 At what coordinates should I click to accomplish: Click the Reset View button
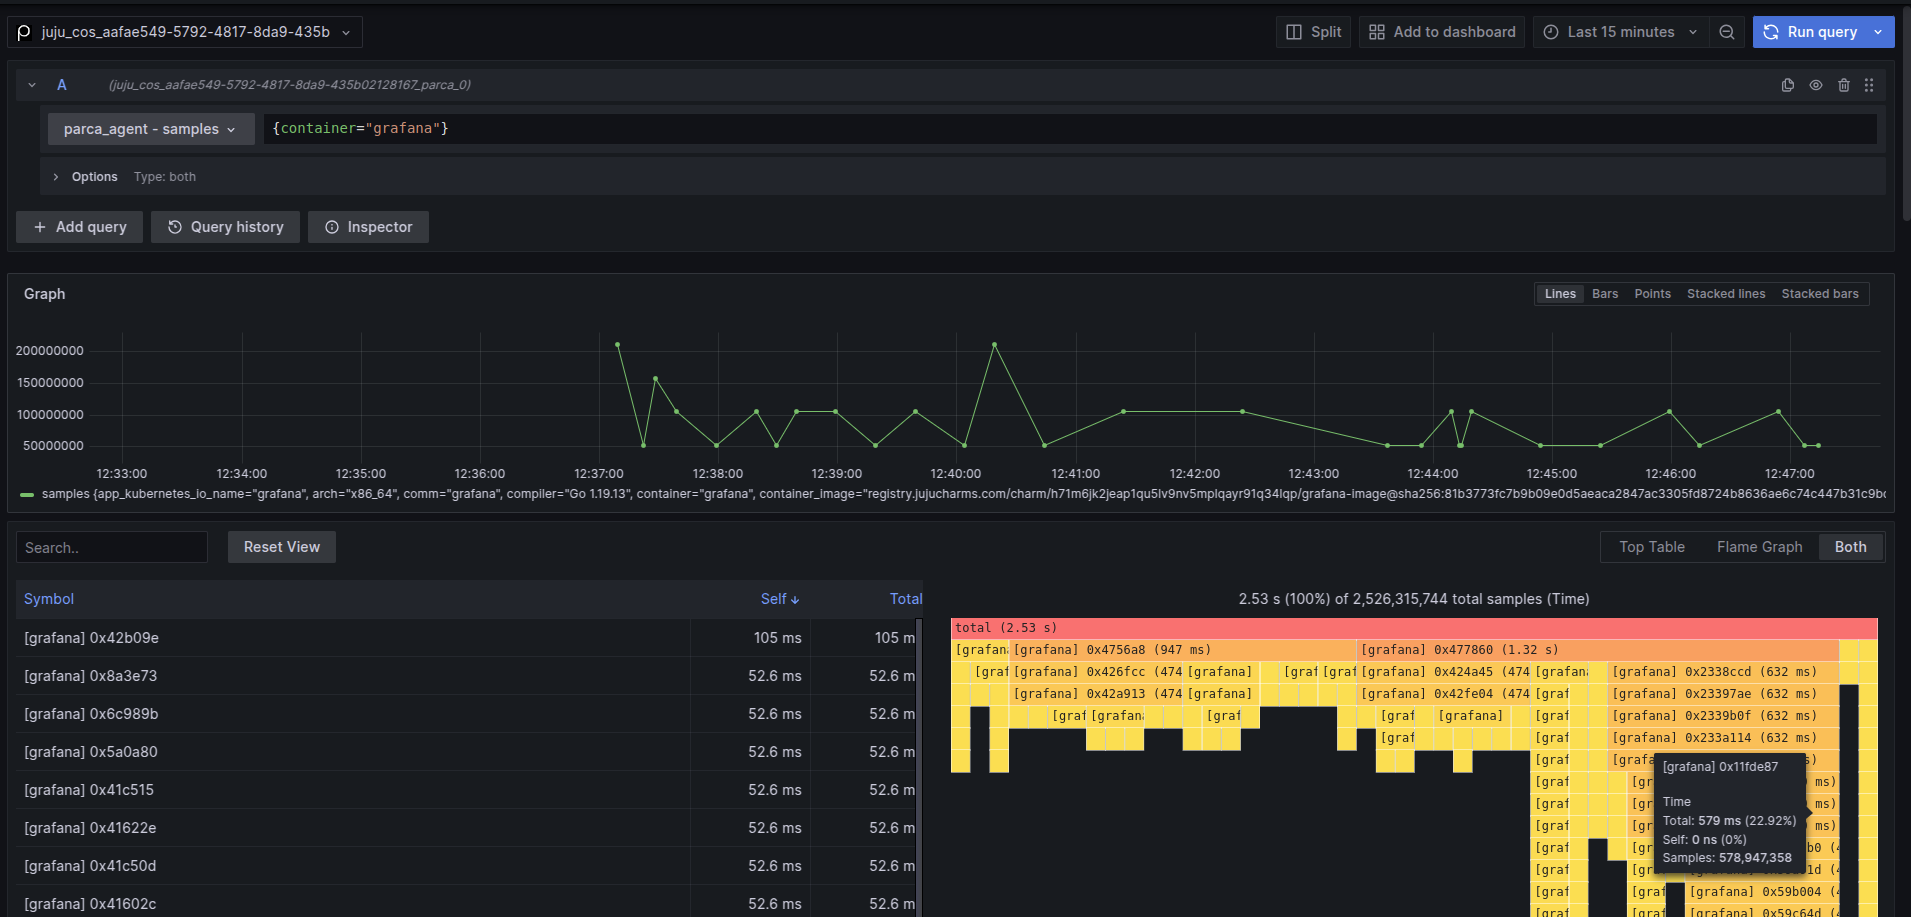pos(282,547)
